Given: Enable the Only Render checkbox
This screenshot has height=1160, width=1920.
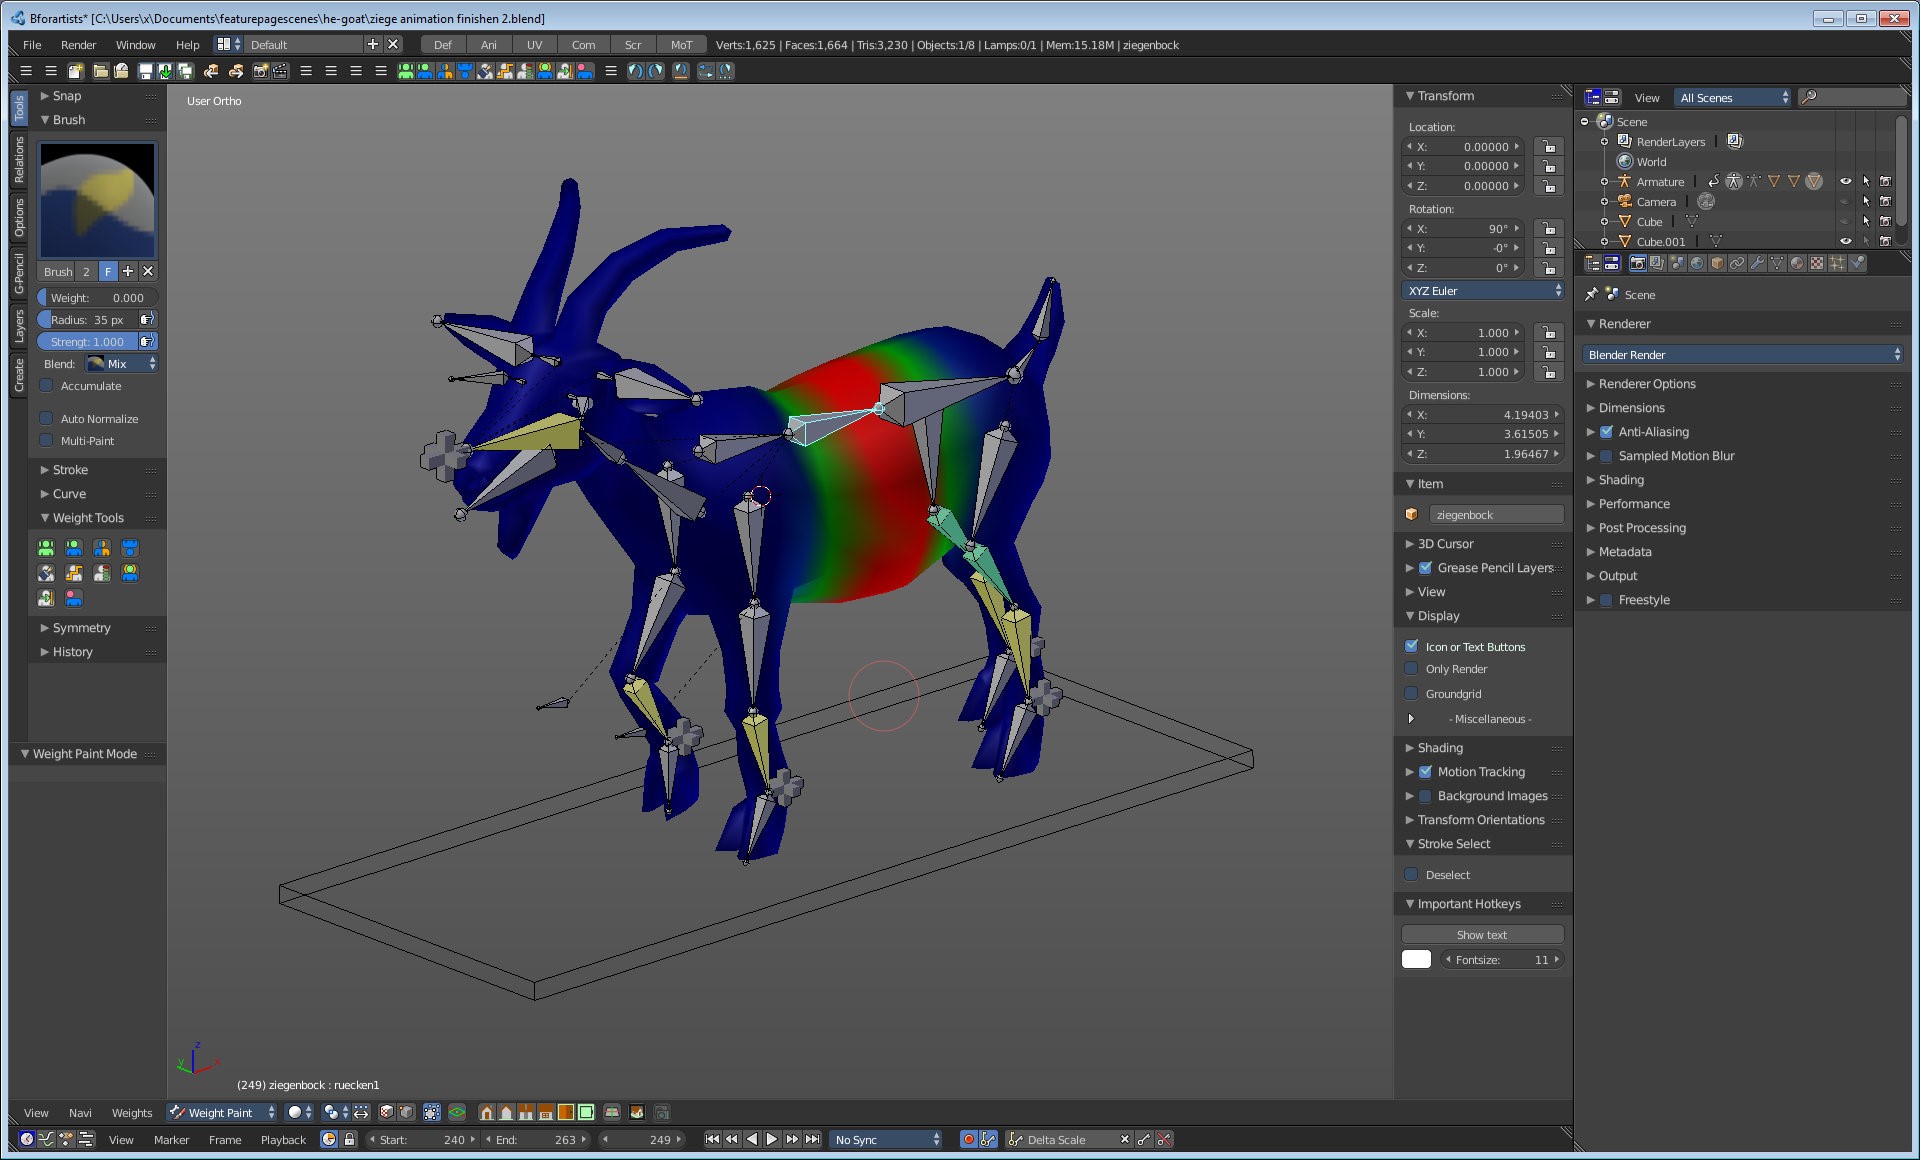Looking at the screenshot, I should [x=1412, y=669].
